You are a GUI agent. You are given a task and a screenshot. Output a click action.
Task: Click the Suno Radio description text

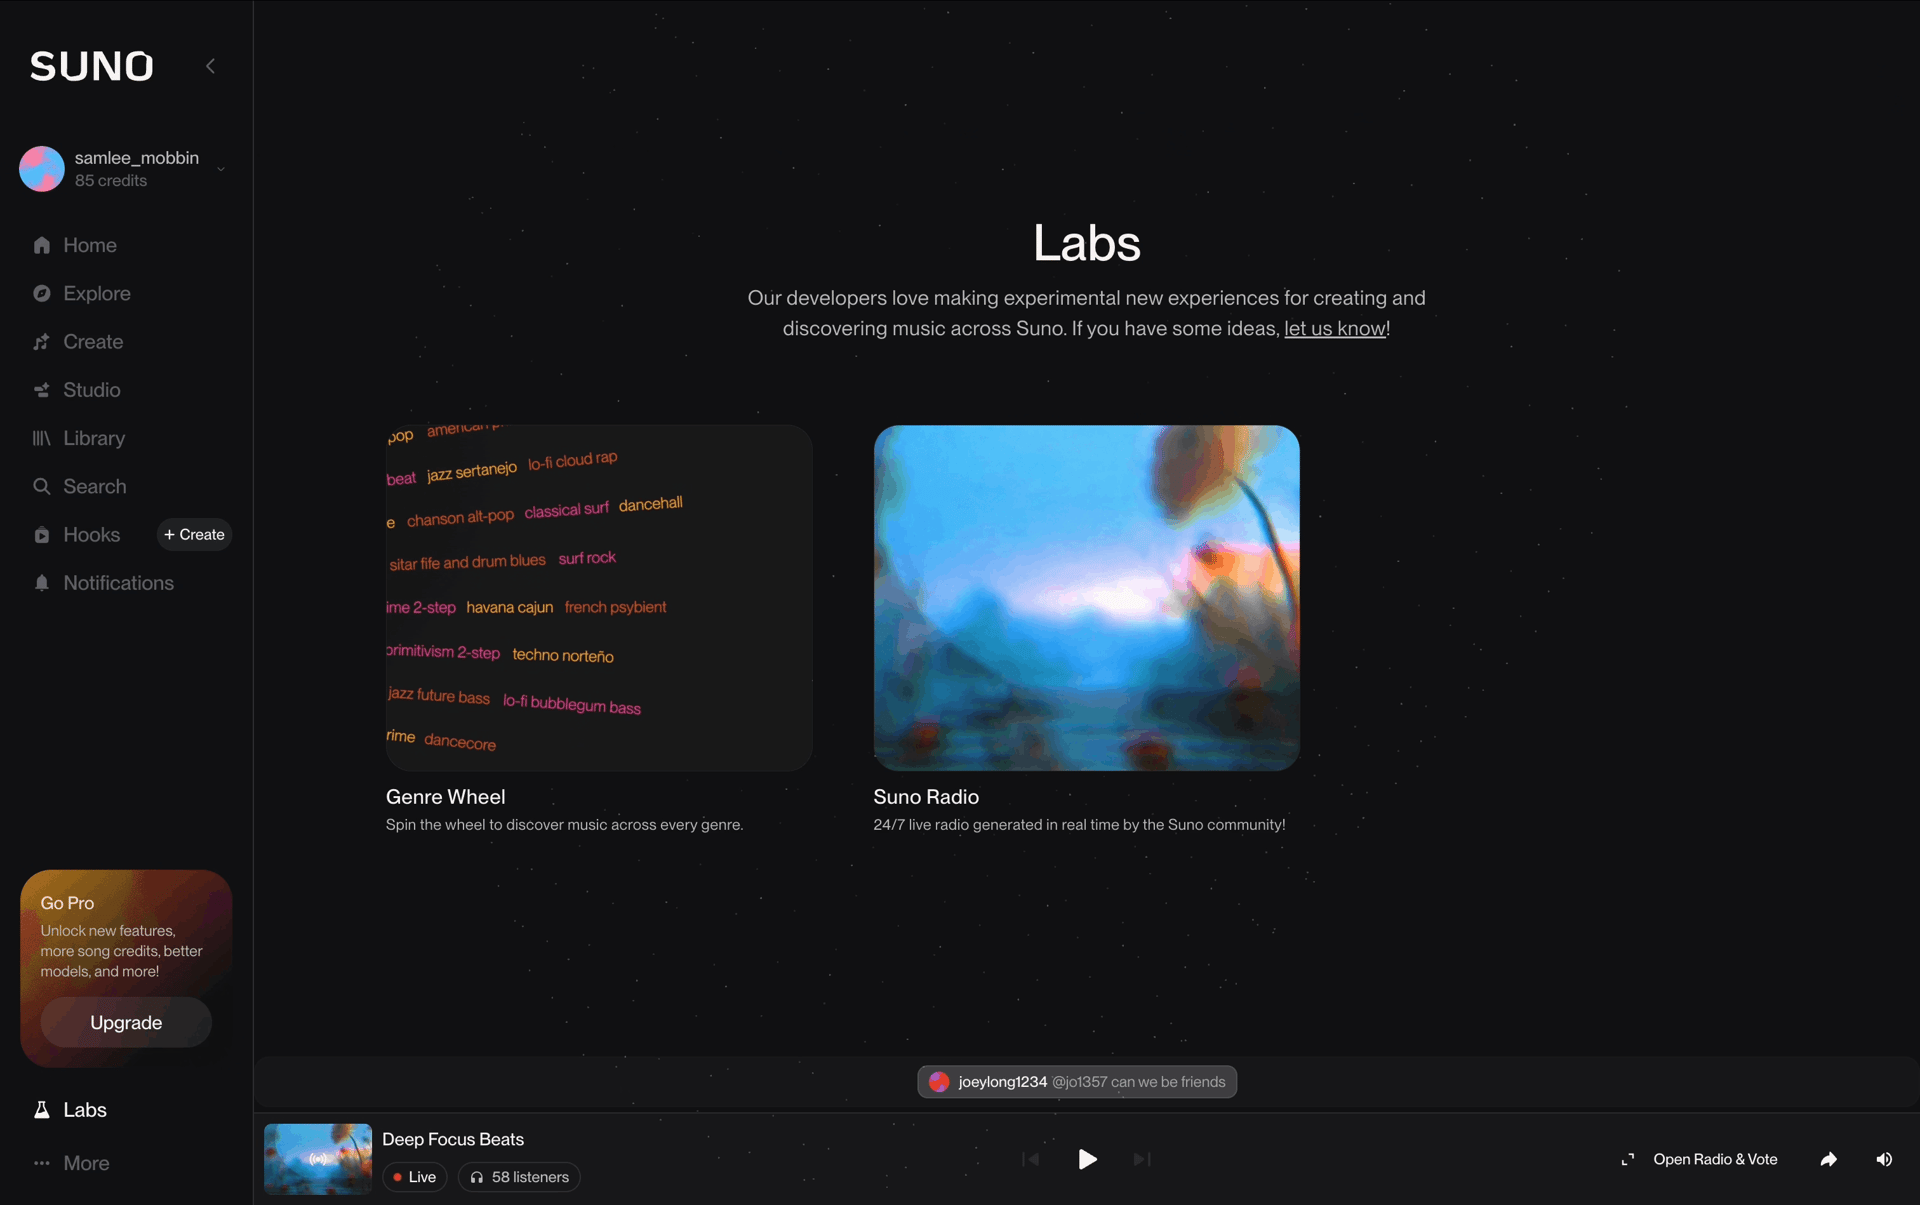click(1079, 825)
